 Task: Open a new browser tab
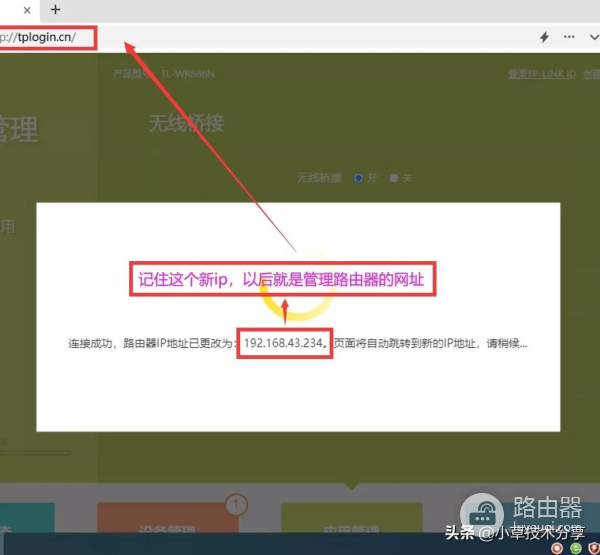[55, 10]
